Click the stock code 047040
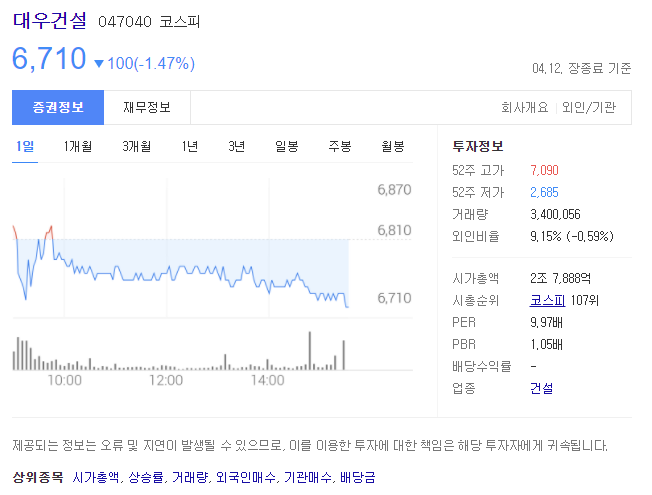Image resolution: width=652 pixels, height=495 pixels. coord(125,22)
